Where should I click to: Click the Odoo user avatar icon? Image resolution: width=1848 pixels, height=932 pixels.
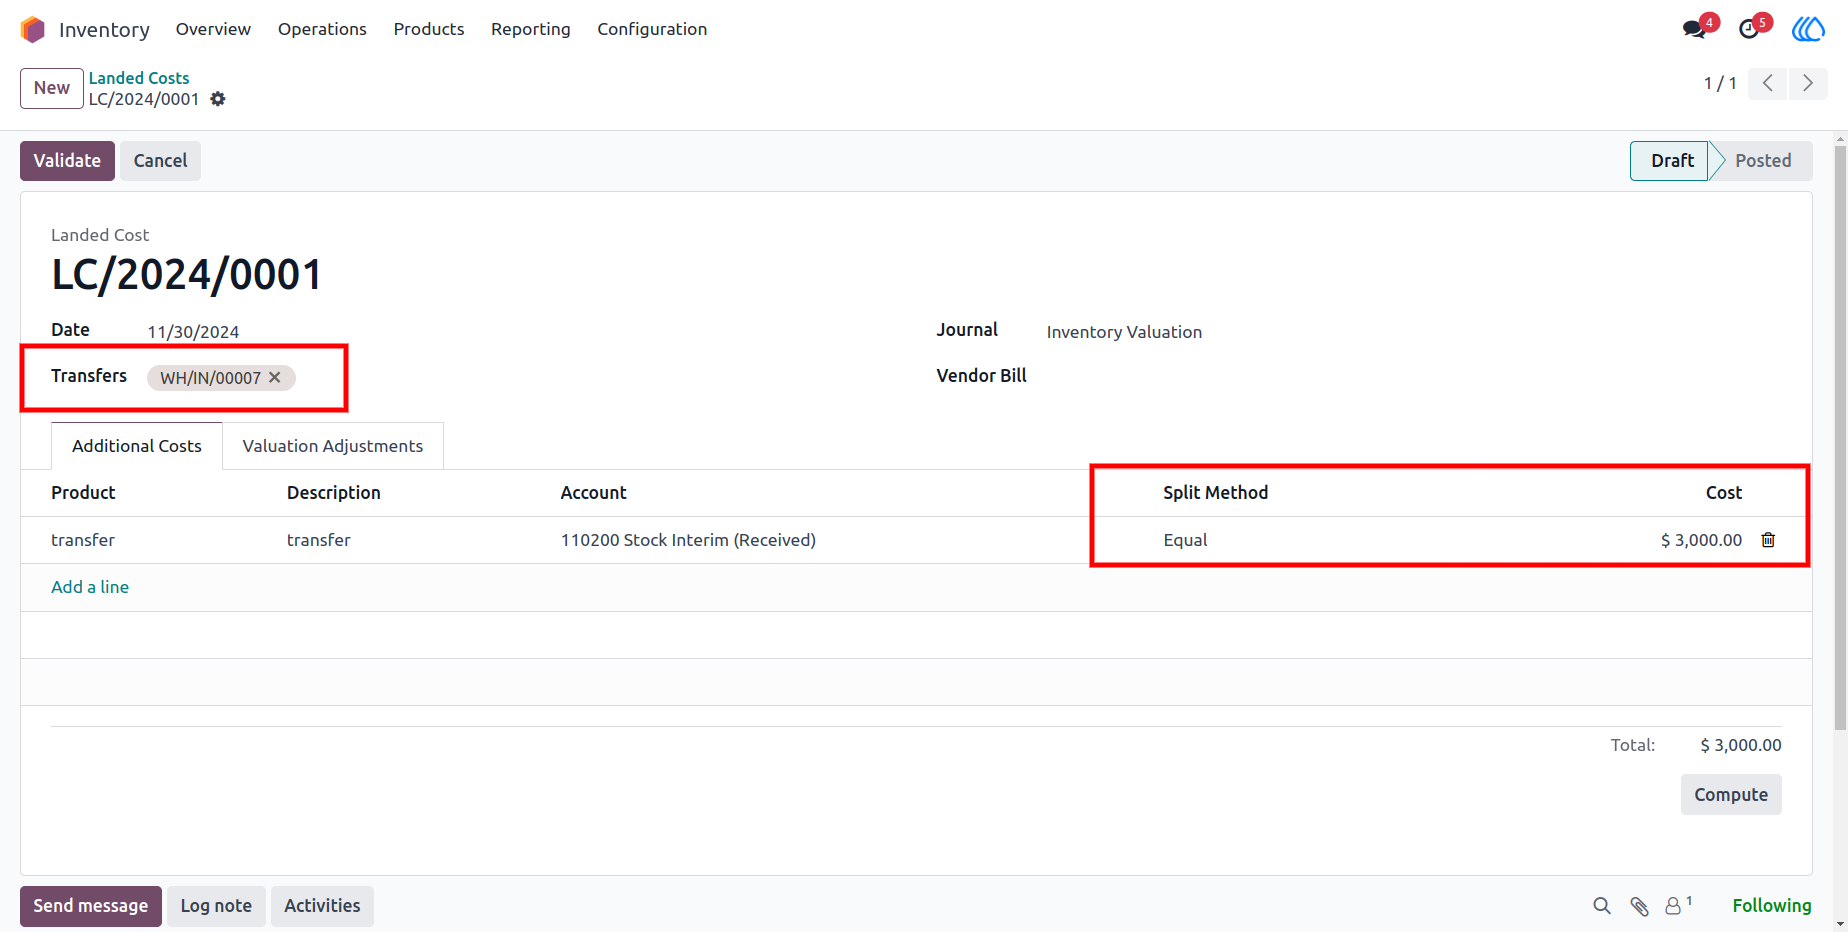pyautogui.click(x=1808, y=29)
